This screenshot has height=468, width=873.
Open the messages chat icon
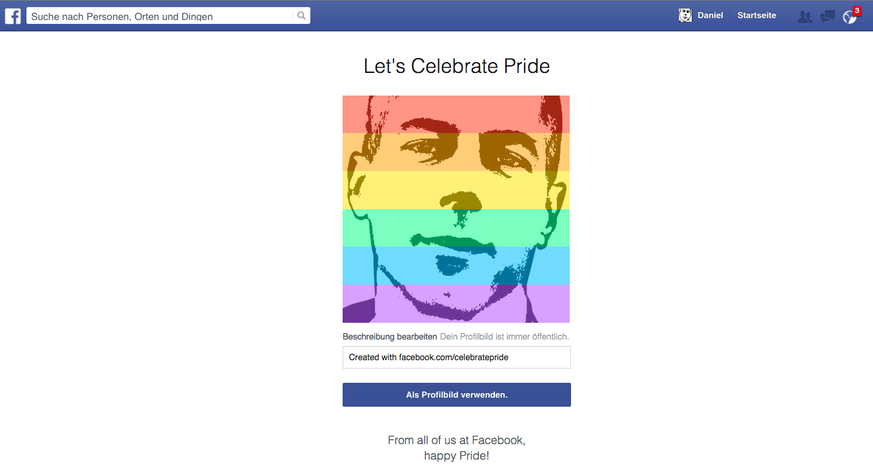click(827, 16)
